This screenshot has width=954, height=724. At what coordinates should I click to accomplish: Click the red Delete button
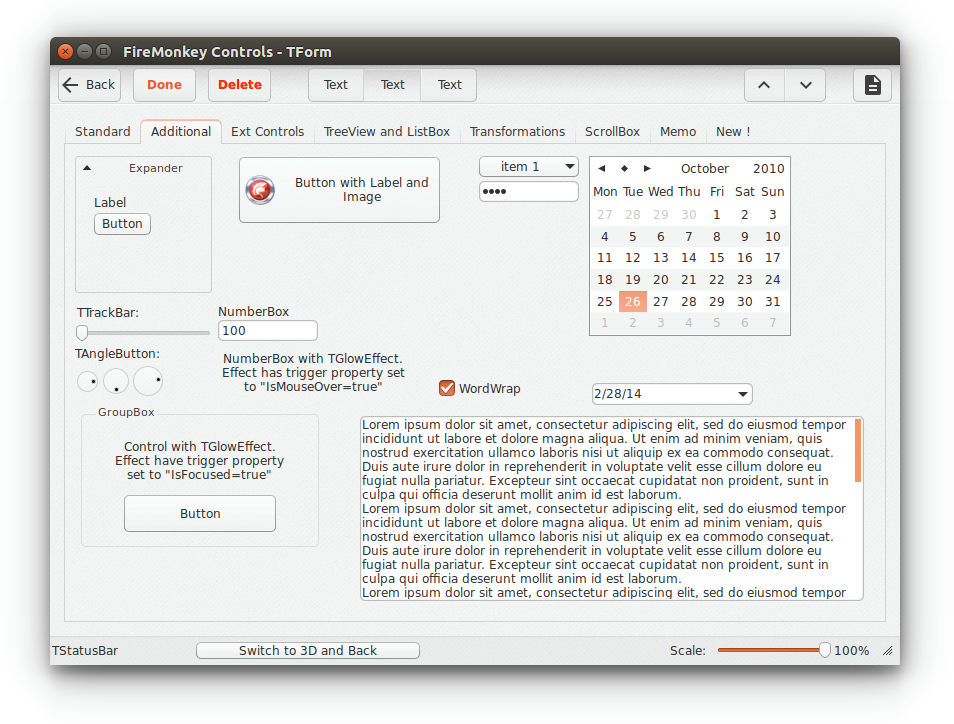(x=240, y=85)
